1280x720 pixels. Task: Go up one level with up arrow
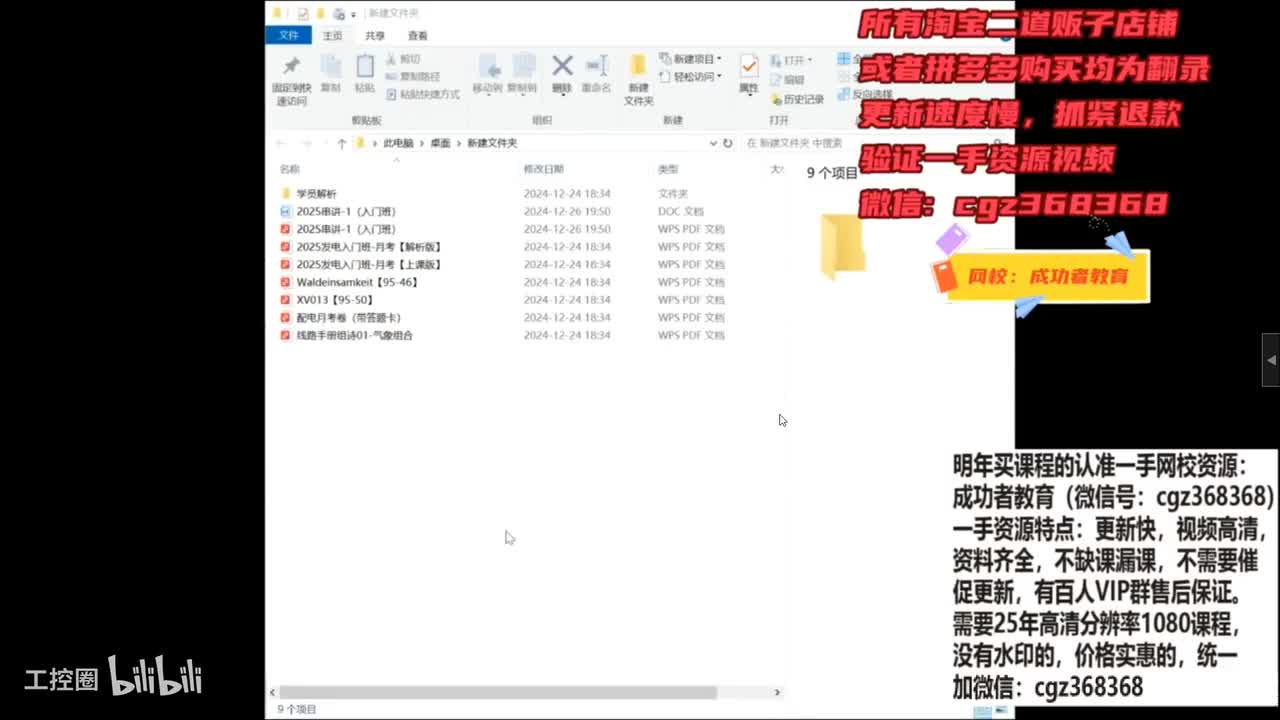pyautogui.click(x=341, y=143)
